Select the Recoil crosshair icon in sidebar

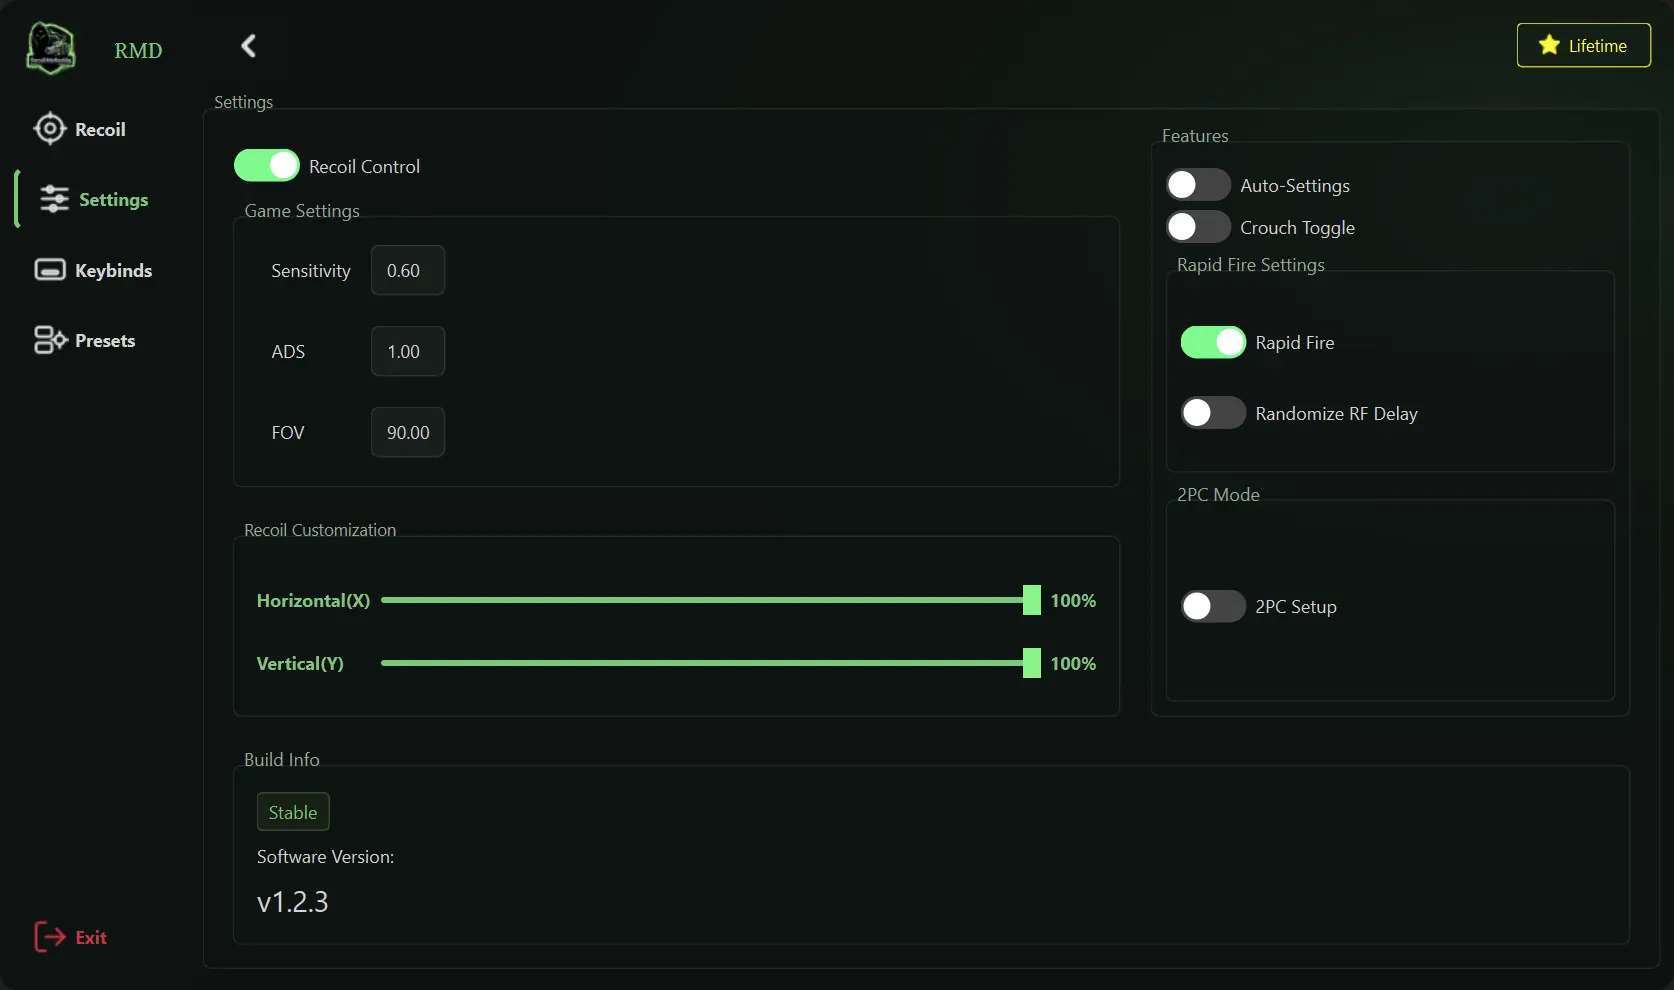pyautogui.click(x=50, y=128)
